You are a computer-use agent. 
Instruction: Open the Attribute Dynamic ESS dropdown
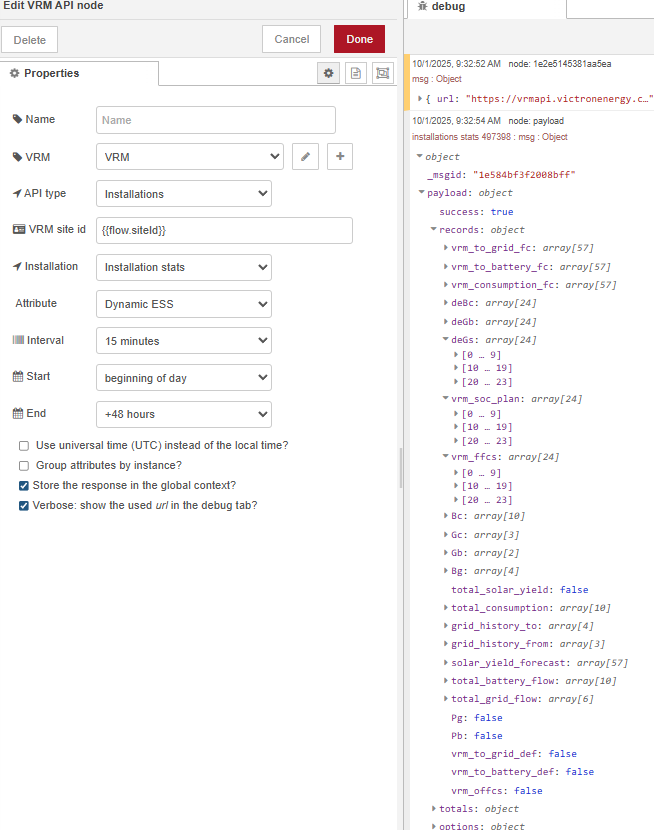coord(184,304)
